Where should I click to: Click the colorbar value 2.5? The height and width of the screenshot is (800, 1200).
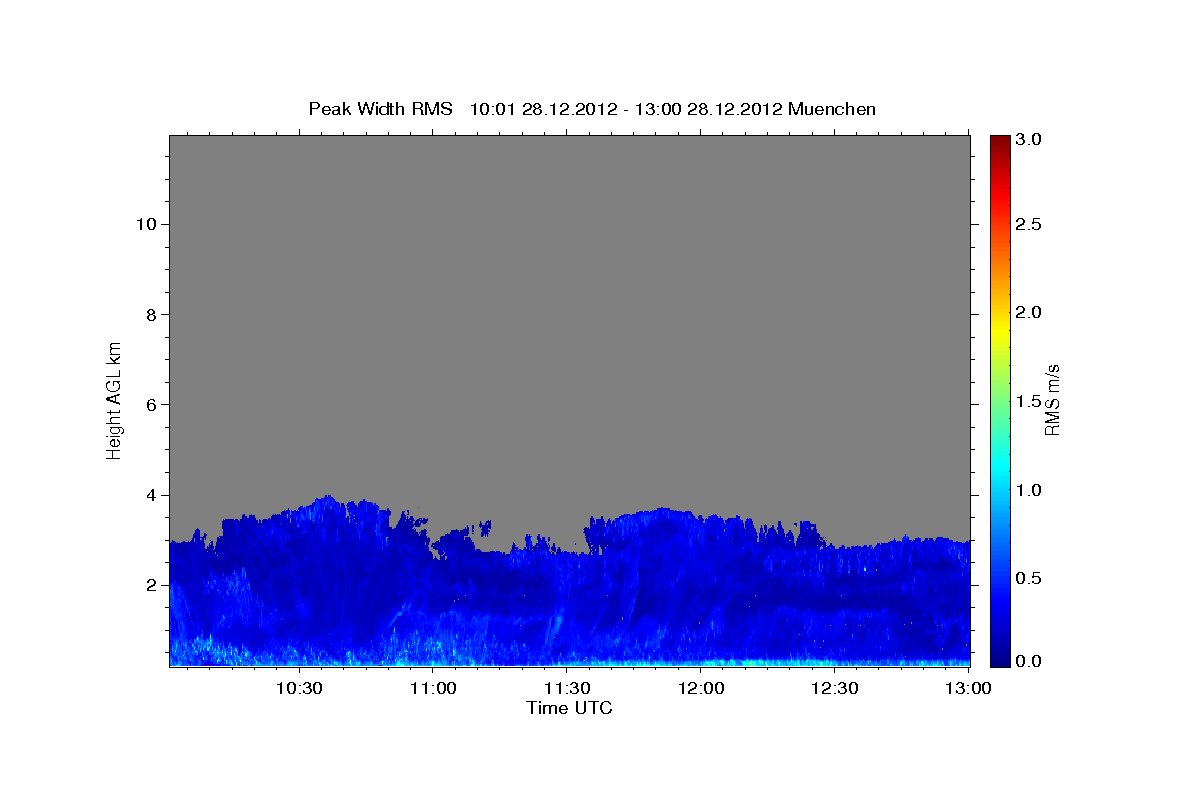(x=1028, y=224)
